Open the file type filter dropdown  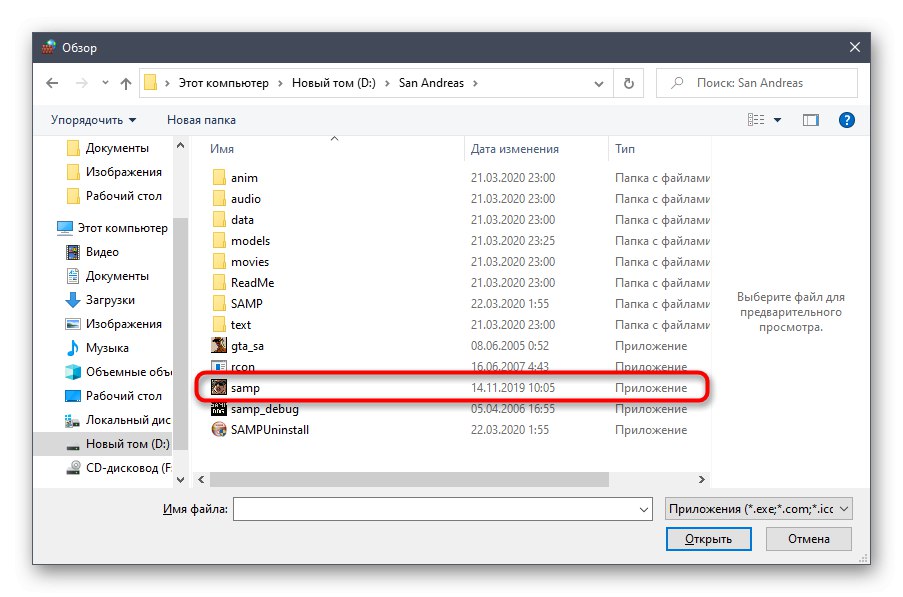(x=758, y=508)
